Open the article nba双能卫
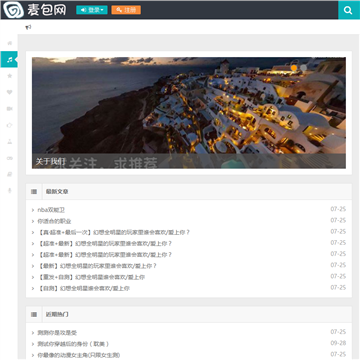The image size is (360, 360). point(51,210)
